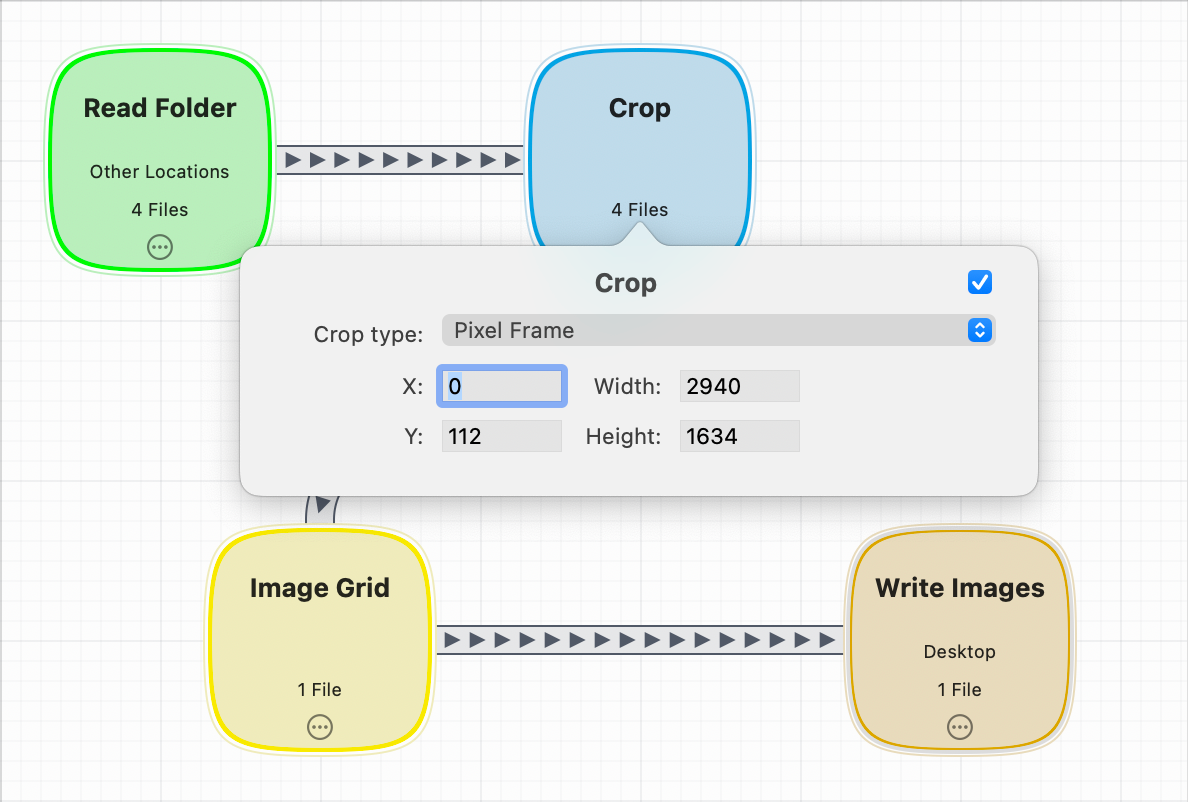Open the Write Images node's ellipsis options
Screen dimensions: 1188x802
pyautogui.click(x=959, y=727)
